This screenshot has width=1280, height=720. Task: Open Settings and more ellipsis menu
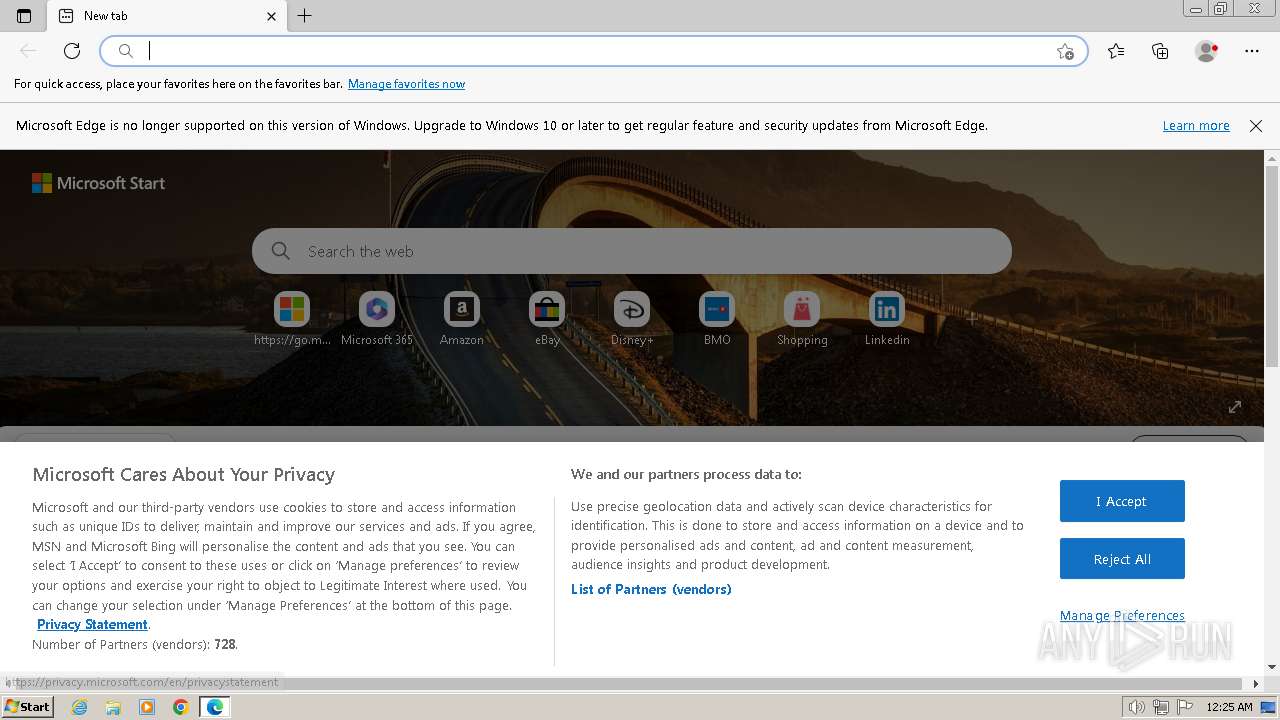tap(1252, 51)
